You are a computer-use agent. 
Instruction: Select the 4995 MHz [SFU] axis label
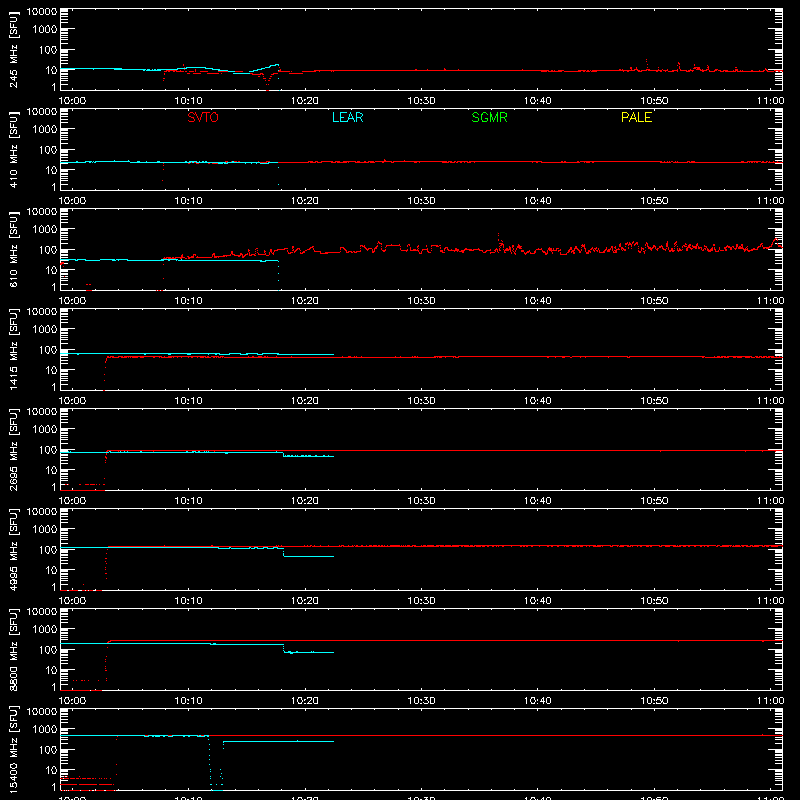click(x=13, y=549)
